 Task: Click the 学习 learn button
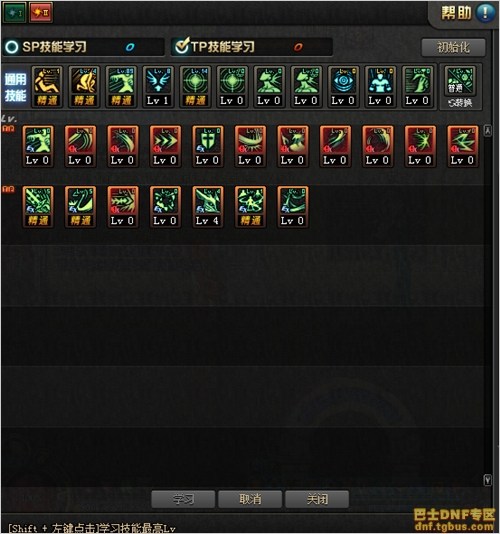click(183, 499)
